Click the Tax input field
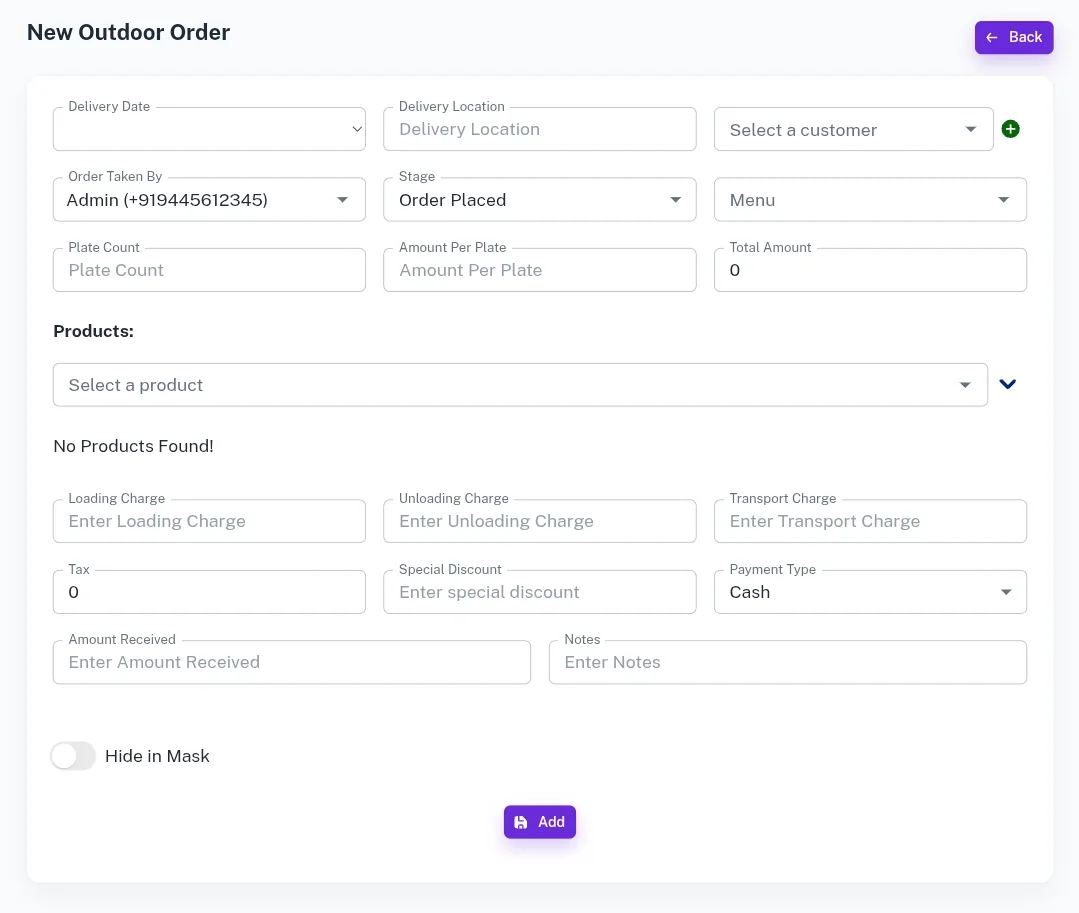This screenshot has height=913, width=1079. [209, 592]
